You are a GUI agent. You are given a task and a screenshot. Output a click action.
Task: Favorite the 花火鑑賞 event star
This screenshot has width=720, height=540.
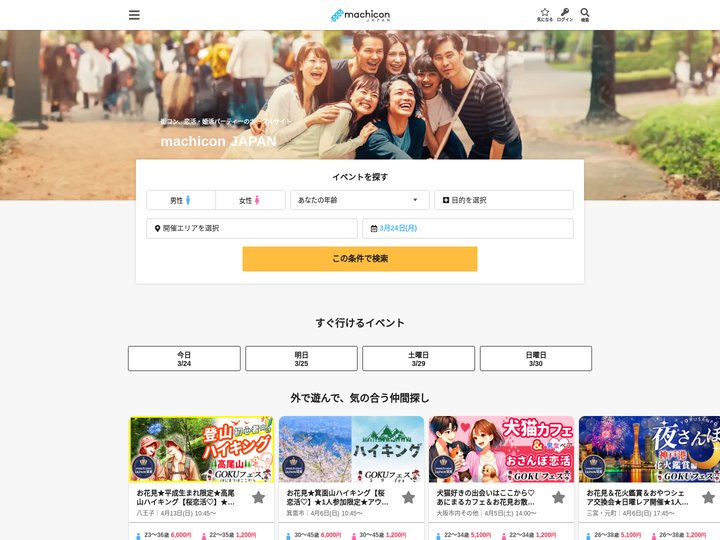point(709,497)
